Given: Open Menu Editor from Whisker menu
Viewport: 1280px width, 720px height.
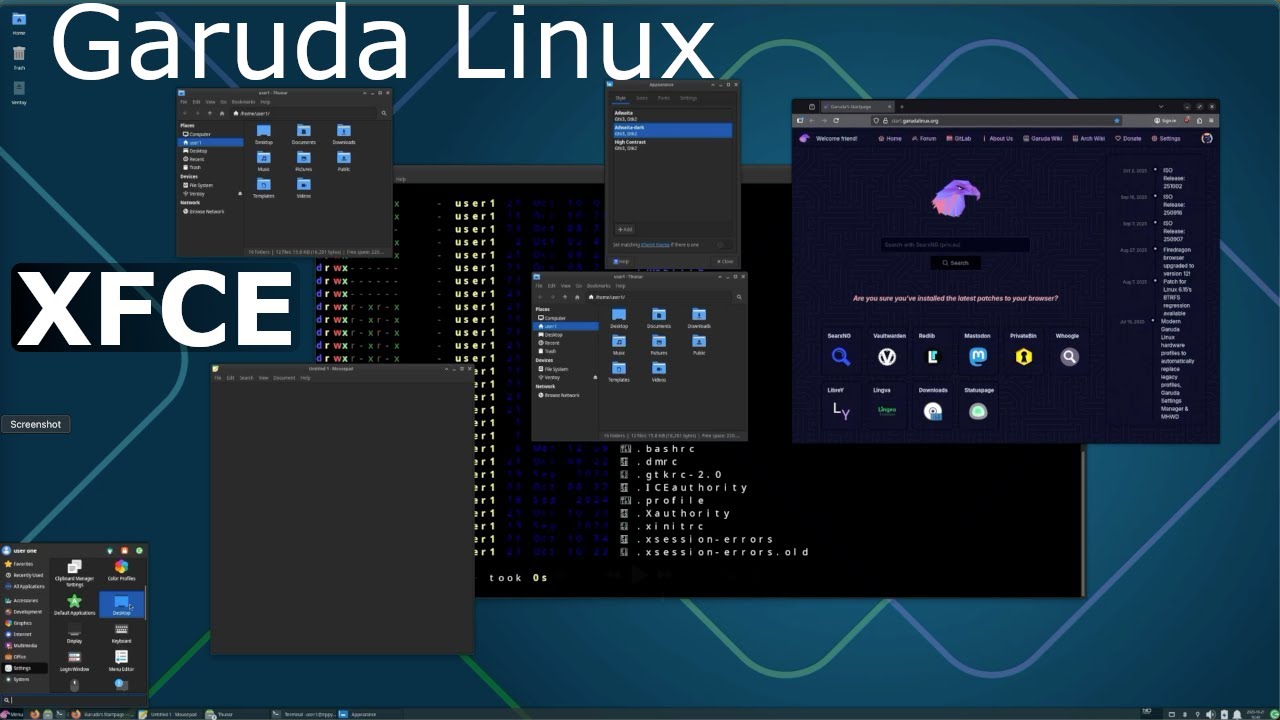Looking at the screenshot, I should (x=121, y=661).
